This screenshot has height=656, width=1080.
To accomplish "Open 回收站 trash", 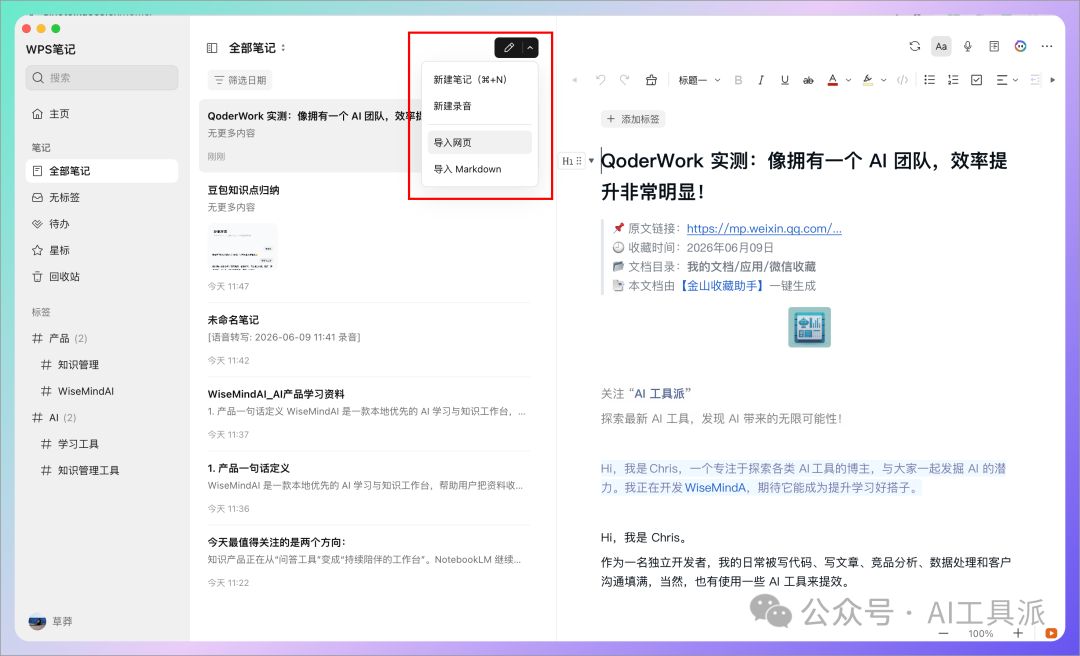I will pos(102,276).
